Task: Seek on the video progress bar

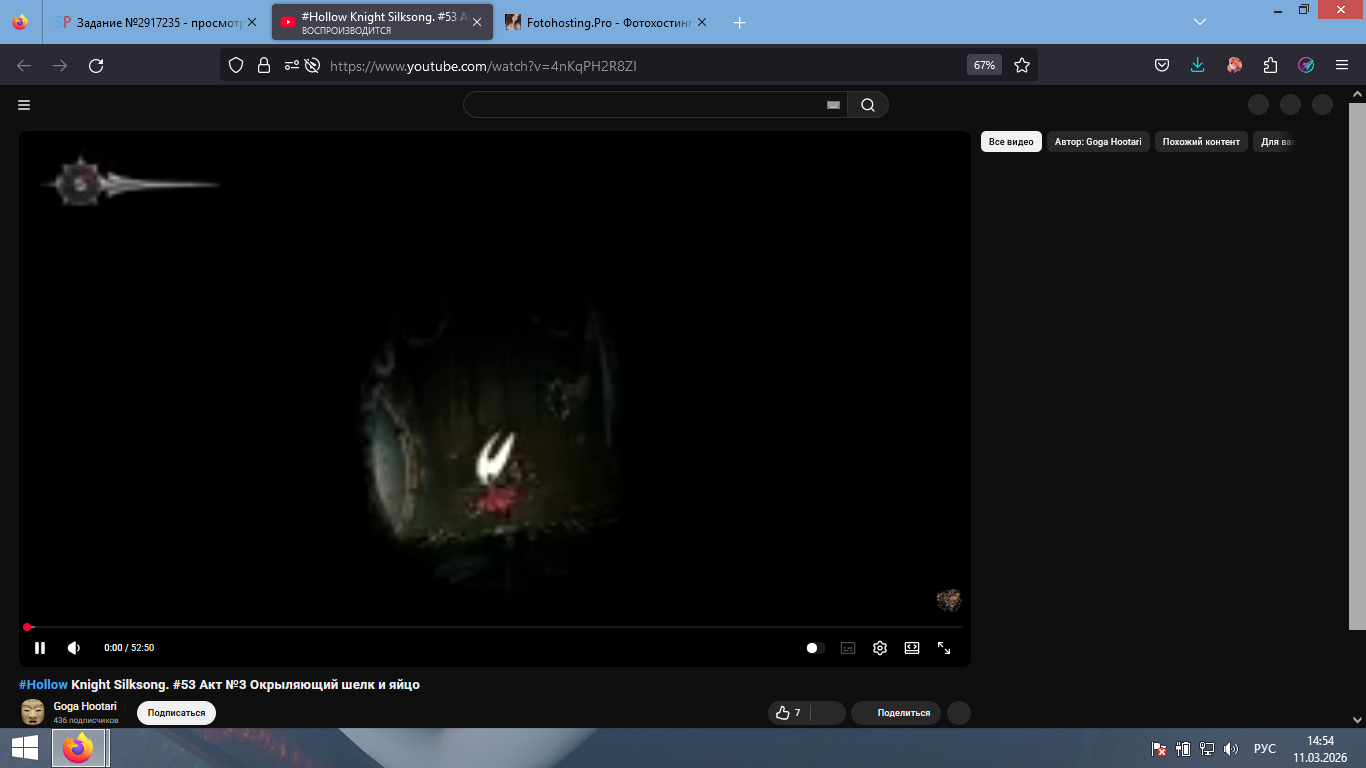Action: click(x=494, y=627)
